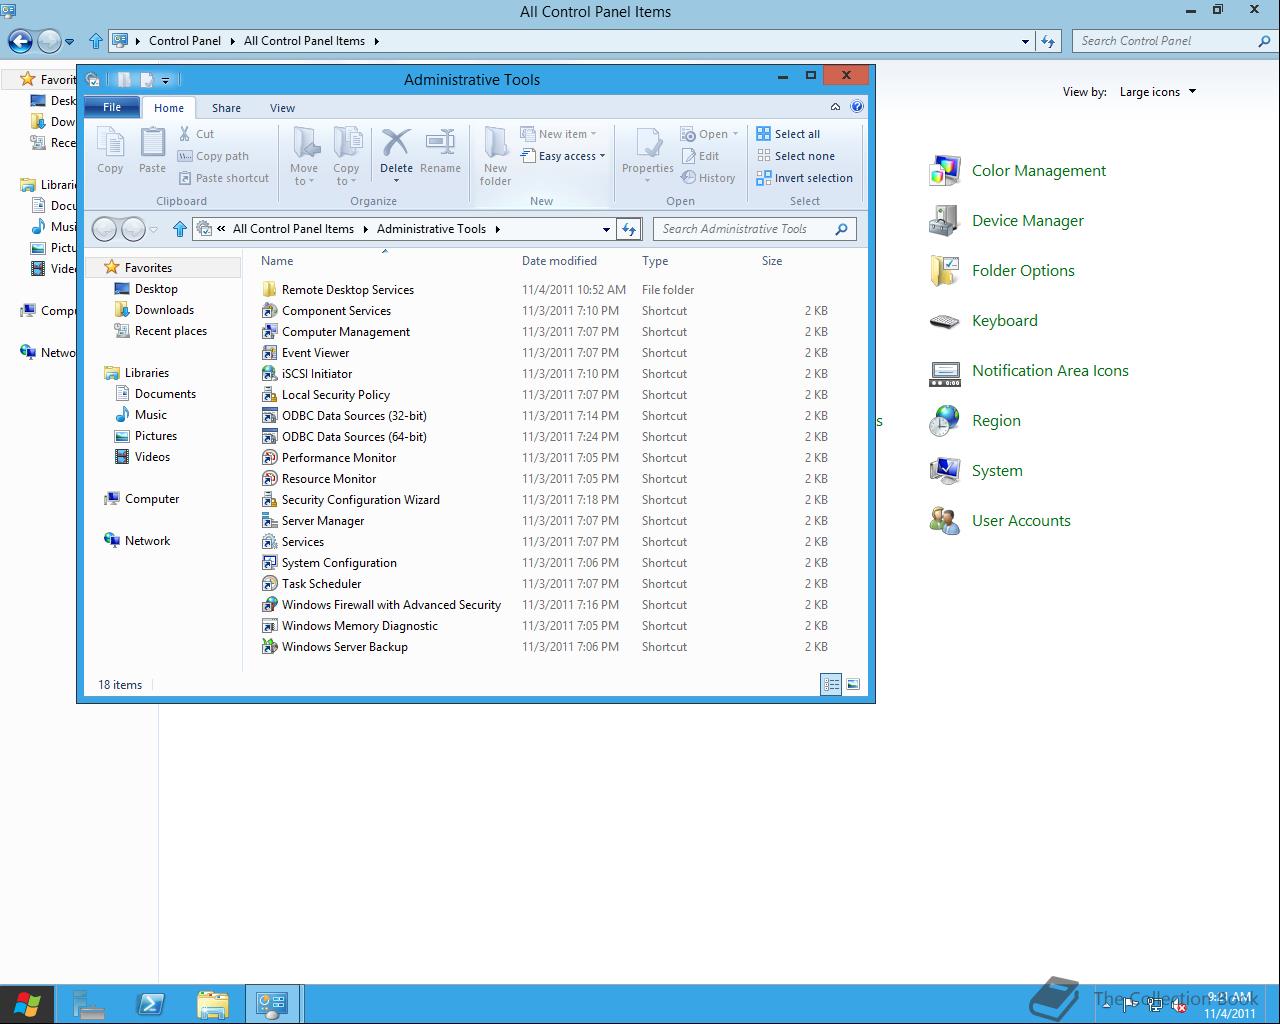Refresh the Administrative Tools address bar

tap(628, 229)
